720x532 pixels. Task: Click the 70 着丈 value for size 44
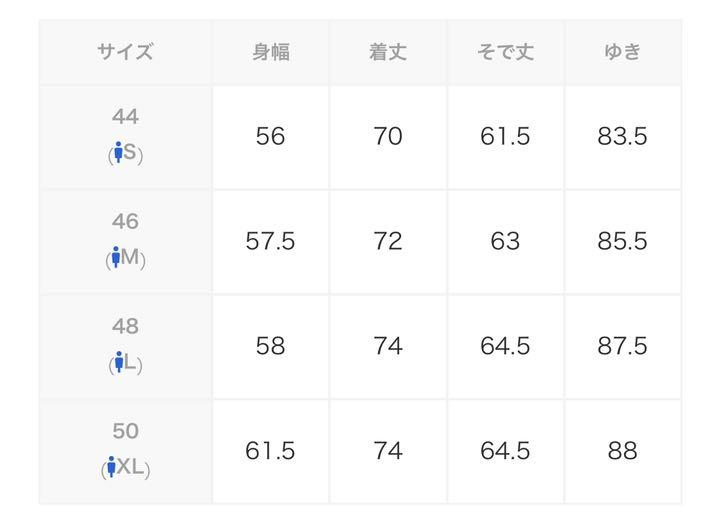pyautogui.click(x=388, y=137)
